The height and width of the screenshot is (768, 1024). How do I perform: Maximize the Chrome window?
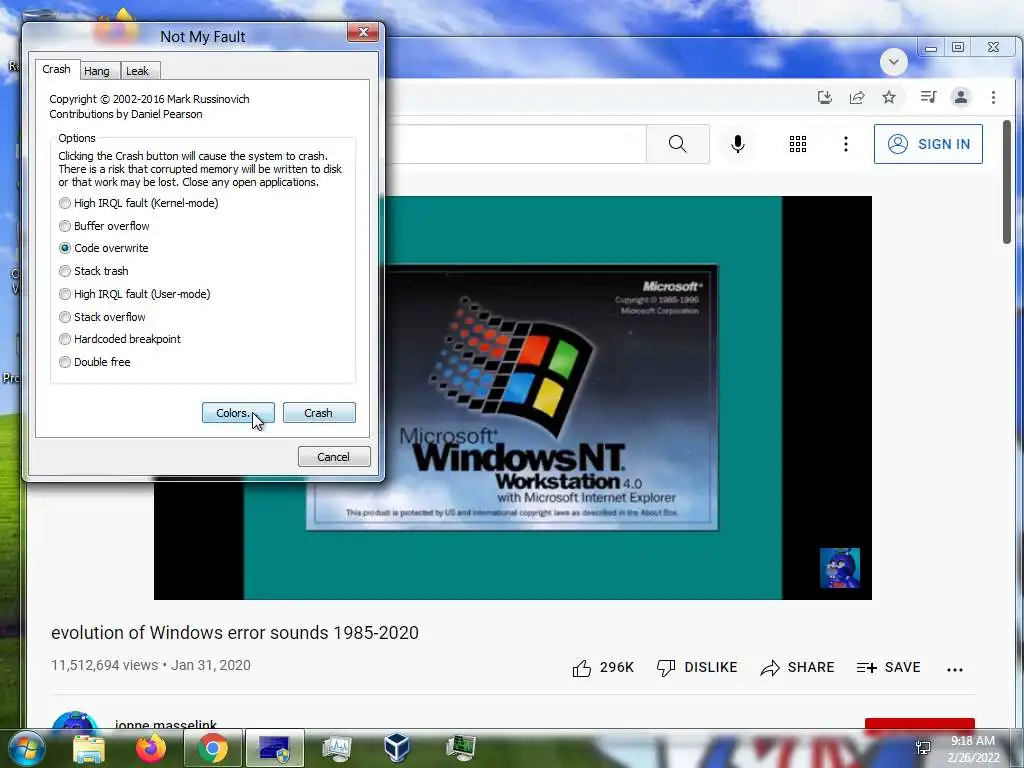[958, 48]
